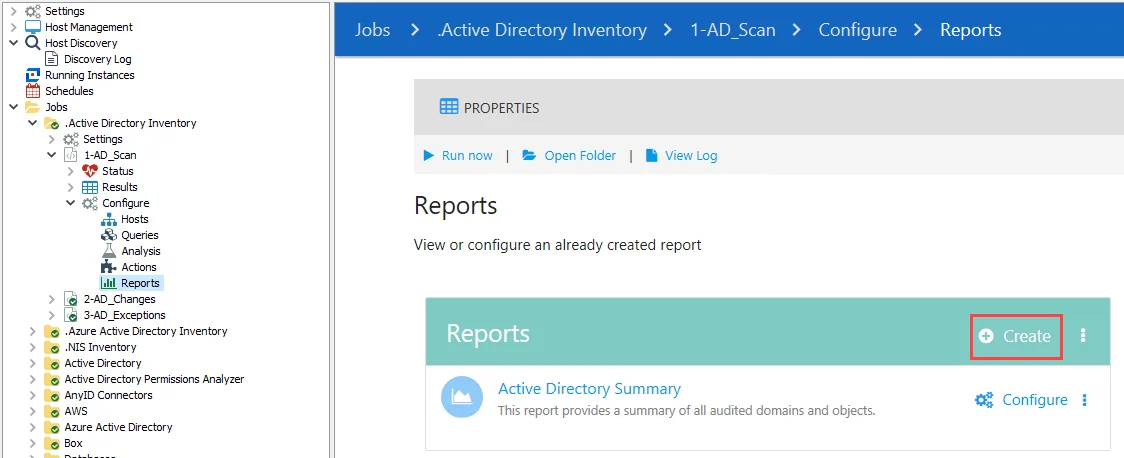
Task: Select the 3-AD_Exceptions tree item
Action: (x=124, y=315)
